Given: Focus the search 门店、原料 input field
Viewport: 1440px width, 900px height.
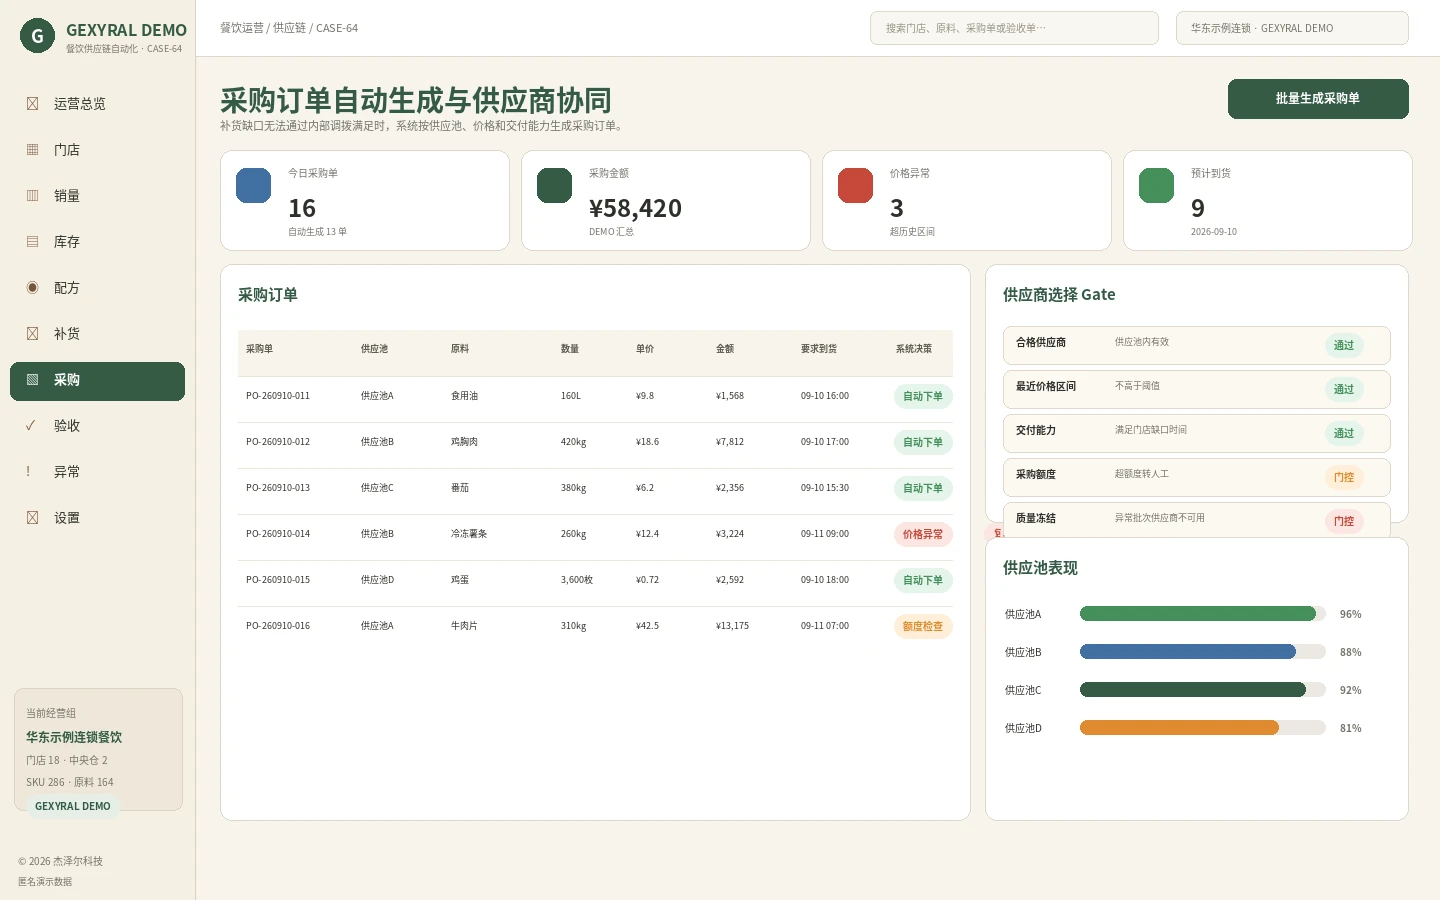Looking at the screenshot, I should click(1014, 28).
